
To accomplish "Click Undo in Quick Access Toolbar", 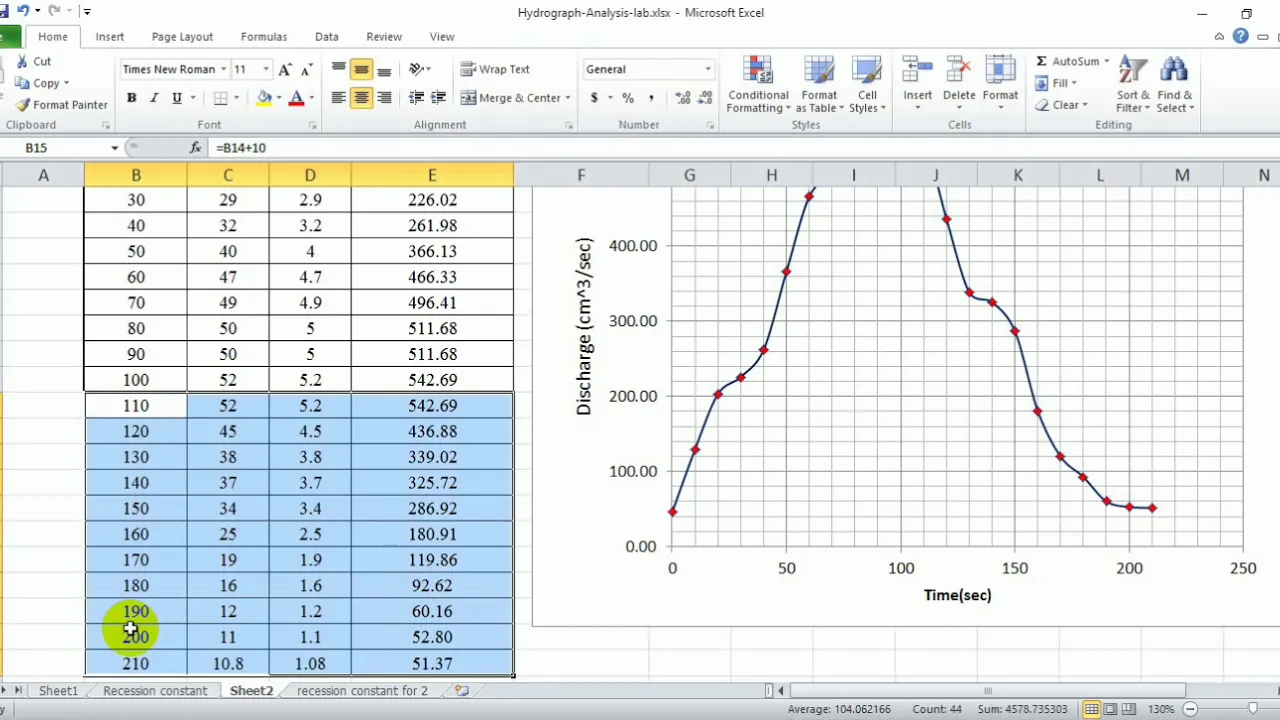I will pyautogui.click(x=23, y=11).
